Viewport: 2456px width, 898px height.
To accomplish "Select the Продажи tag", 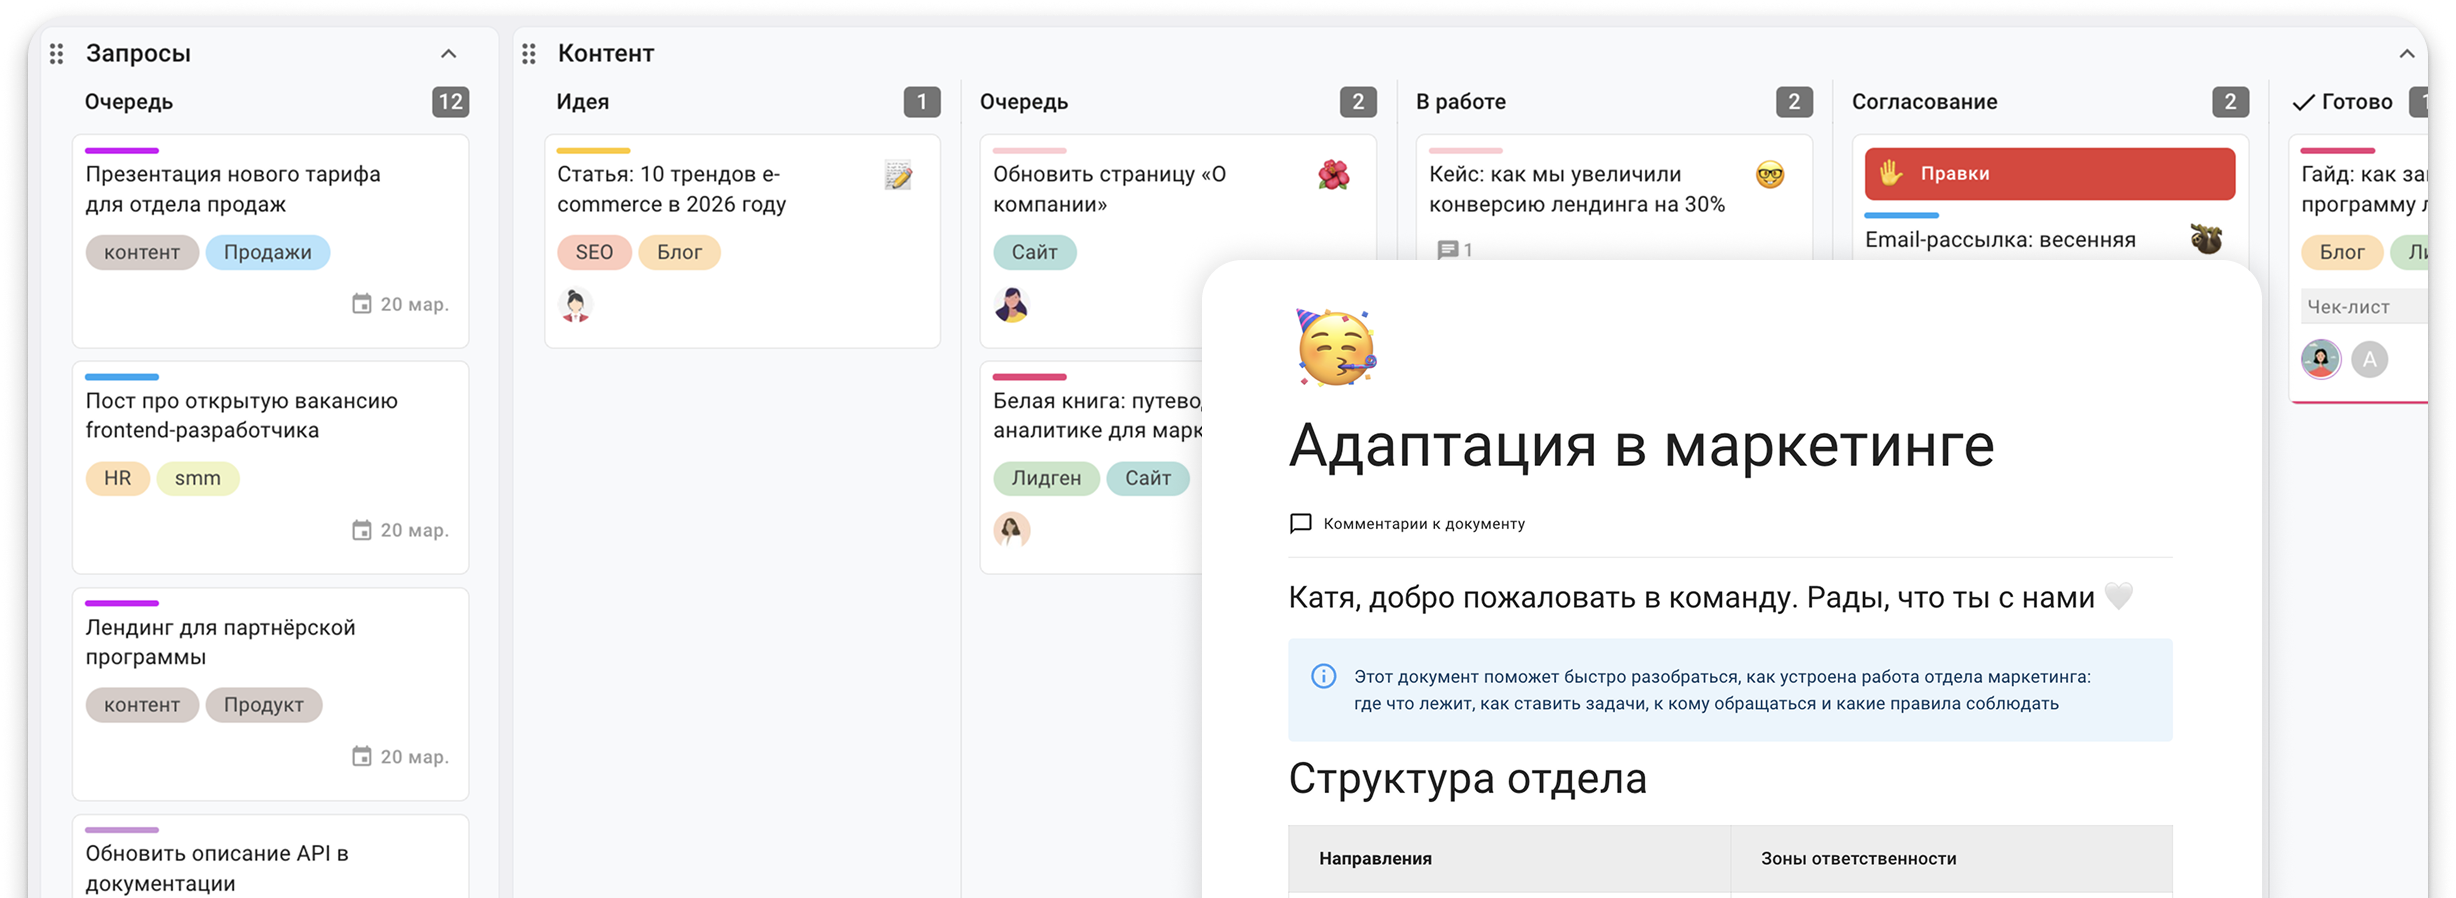I will click(x=267, y=252).
